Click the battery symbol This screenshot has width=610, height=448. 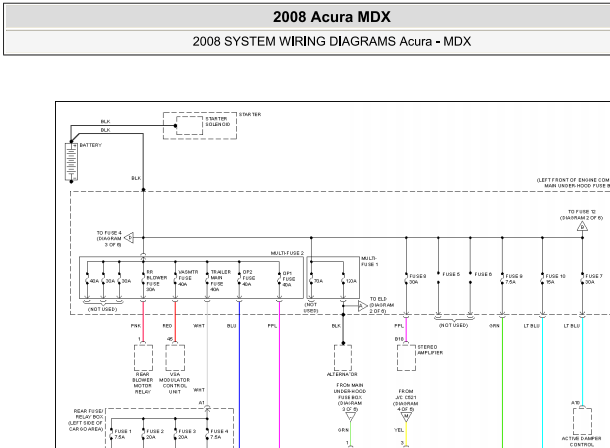pos(71,161)
